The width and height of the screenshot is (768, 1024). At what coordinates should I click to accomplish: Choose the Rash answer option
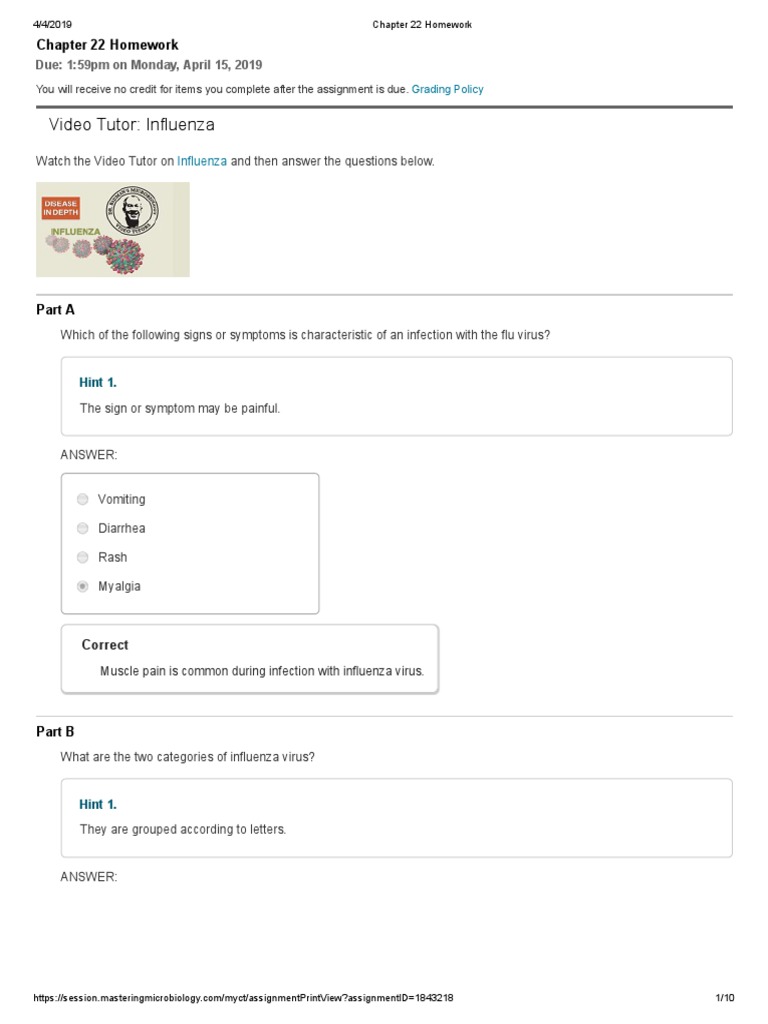[112, 557]
